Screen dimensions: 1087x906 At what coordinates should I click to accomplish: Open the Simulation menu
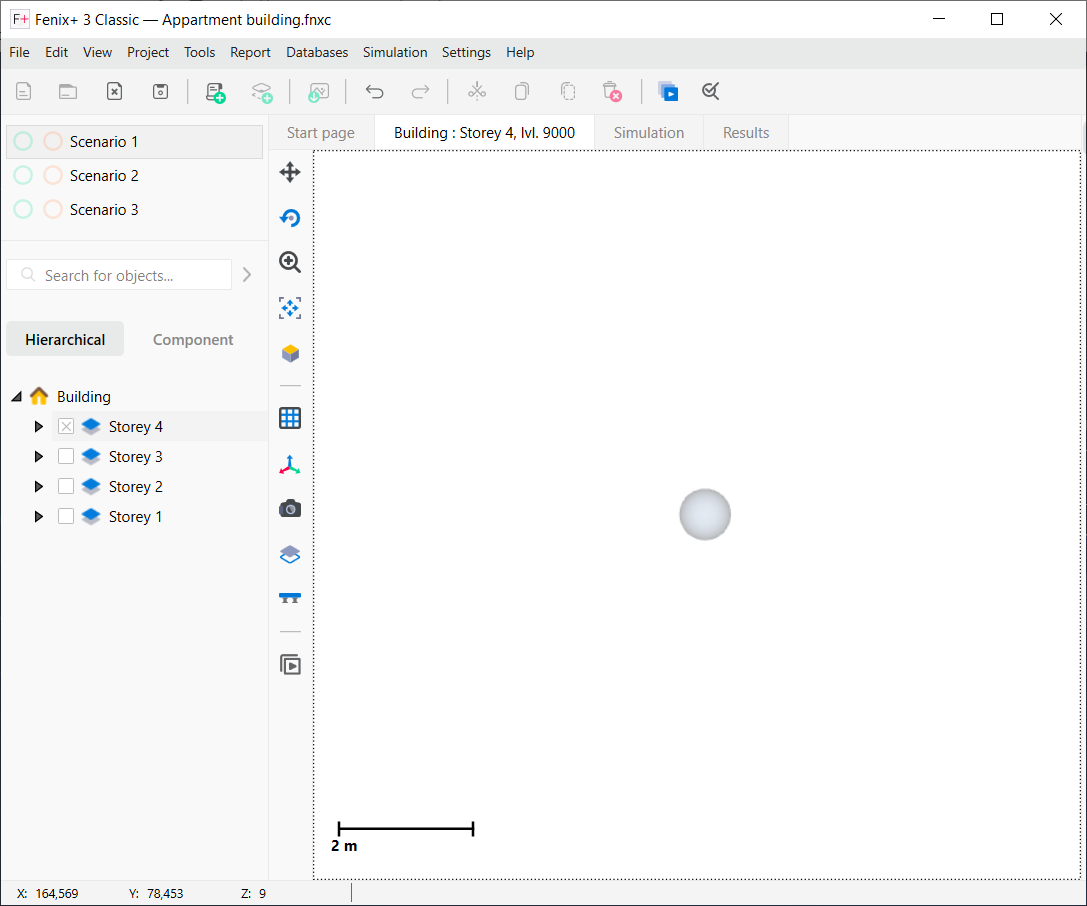coord(395,52)
